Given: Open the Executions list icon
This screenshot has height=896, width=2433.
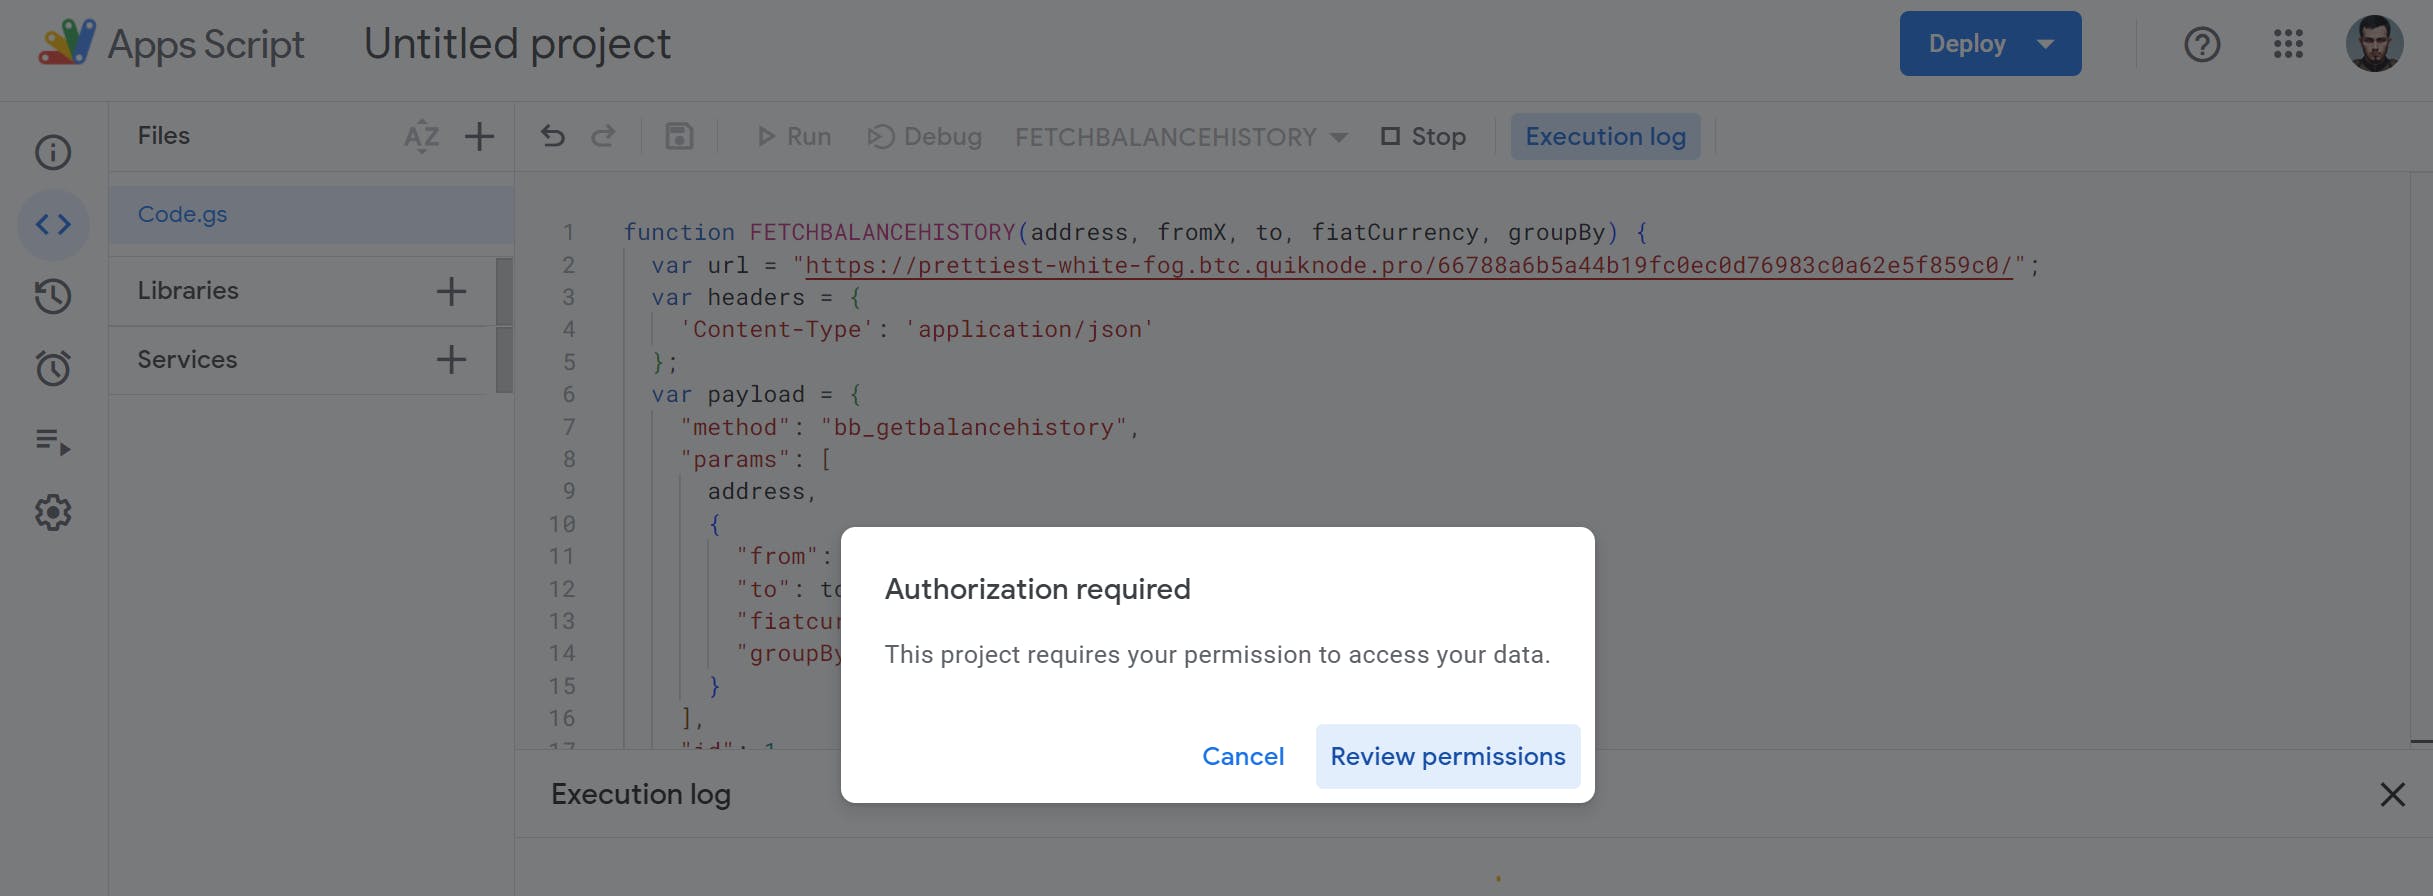Looking at the screenshot, I should pos(53,441).
